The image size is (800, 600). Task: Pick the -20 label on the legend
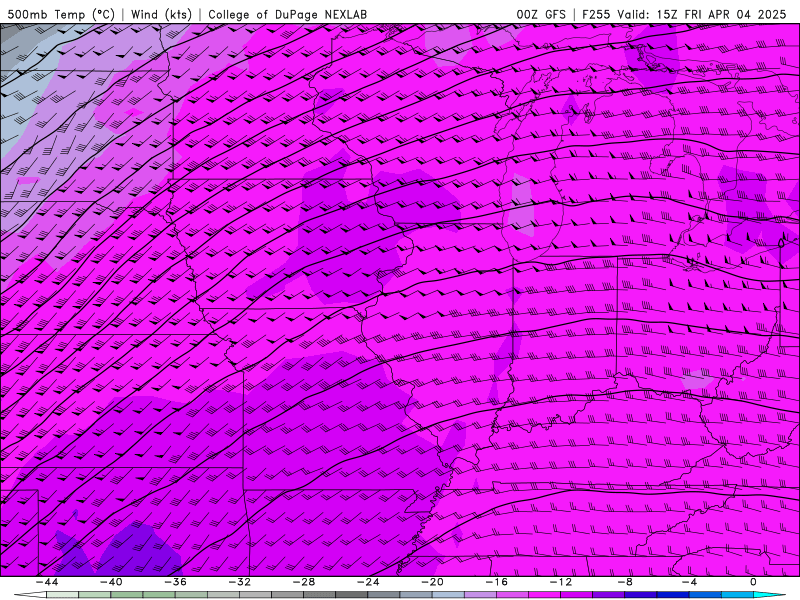[x=433, y=582]
